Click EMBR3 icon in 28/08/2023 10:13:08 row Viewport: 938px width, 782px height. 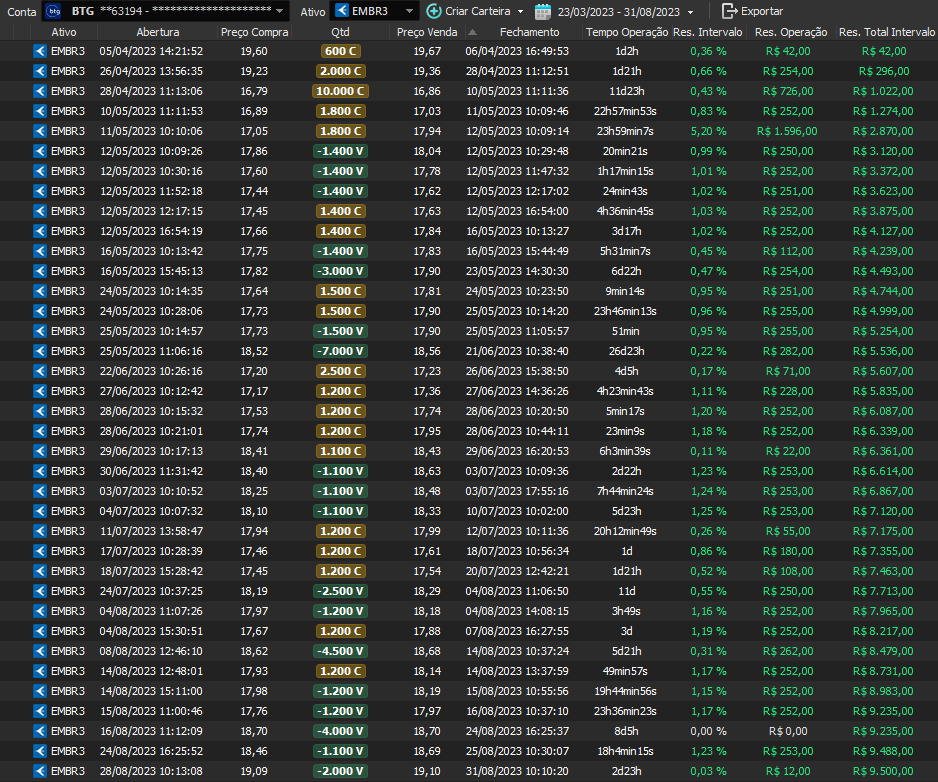coord(40,771)
